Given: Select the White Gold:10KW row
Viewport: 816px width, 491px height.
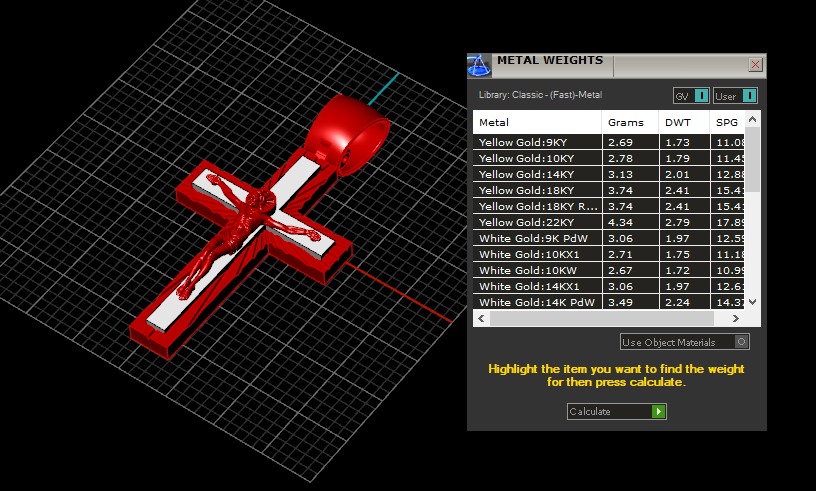Looking at the screenshot, I should [x=609, y=270].
